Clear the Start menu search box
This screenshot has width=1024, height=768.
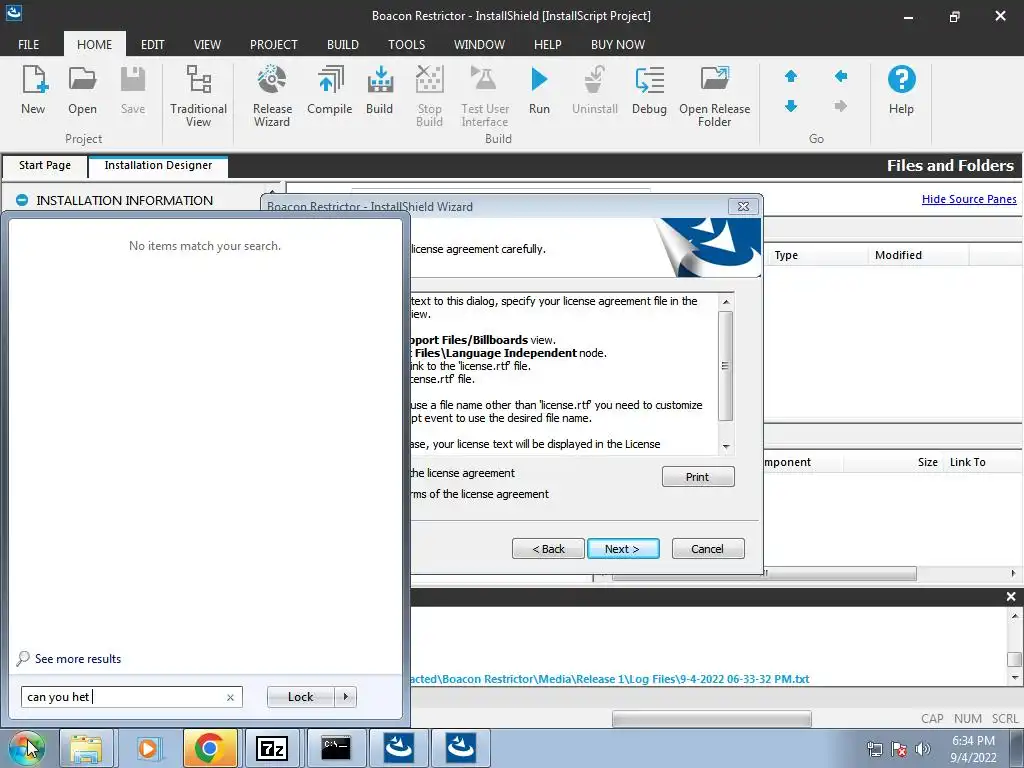point(230,697)
